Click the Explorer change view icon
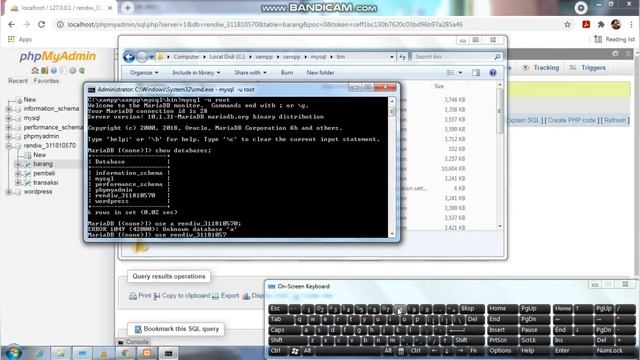Image resolution: width=640 pixels, height=360 pixels. (x=450, y=73)
